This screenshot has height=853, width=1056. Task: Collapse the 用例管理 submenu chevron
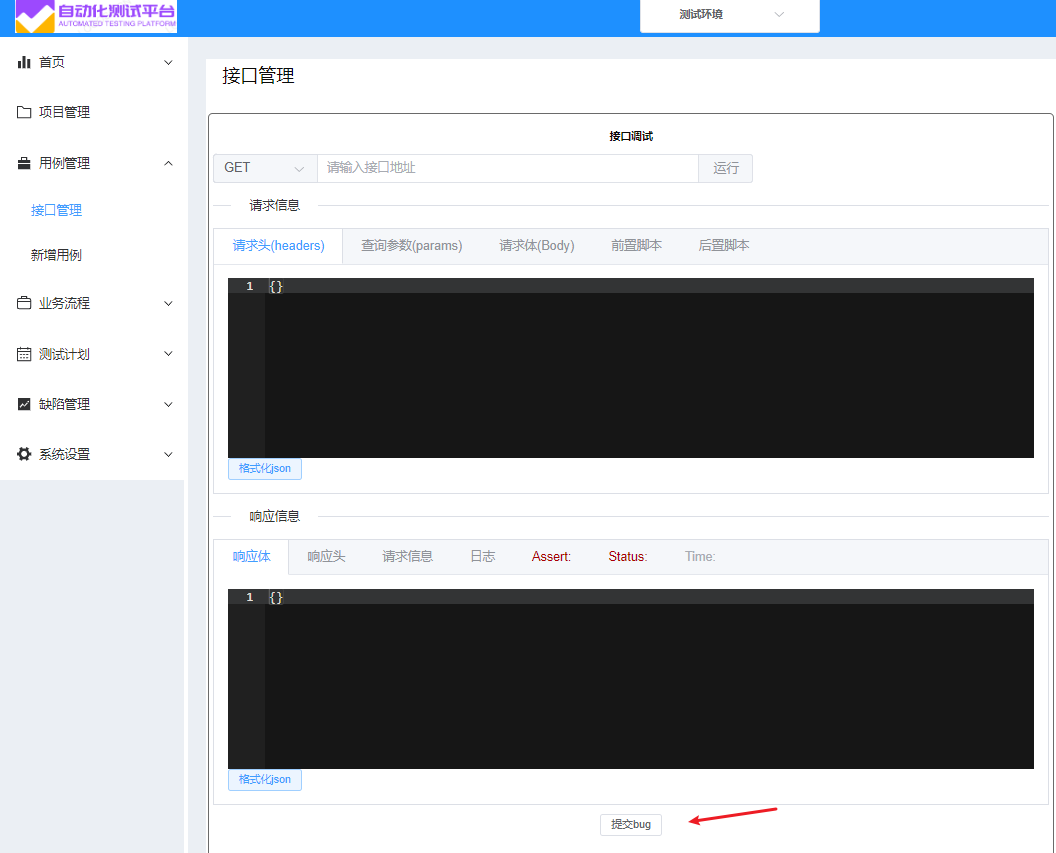coord(168,163)
